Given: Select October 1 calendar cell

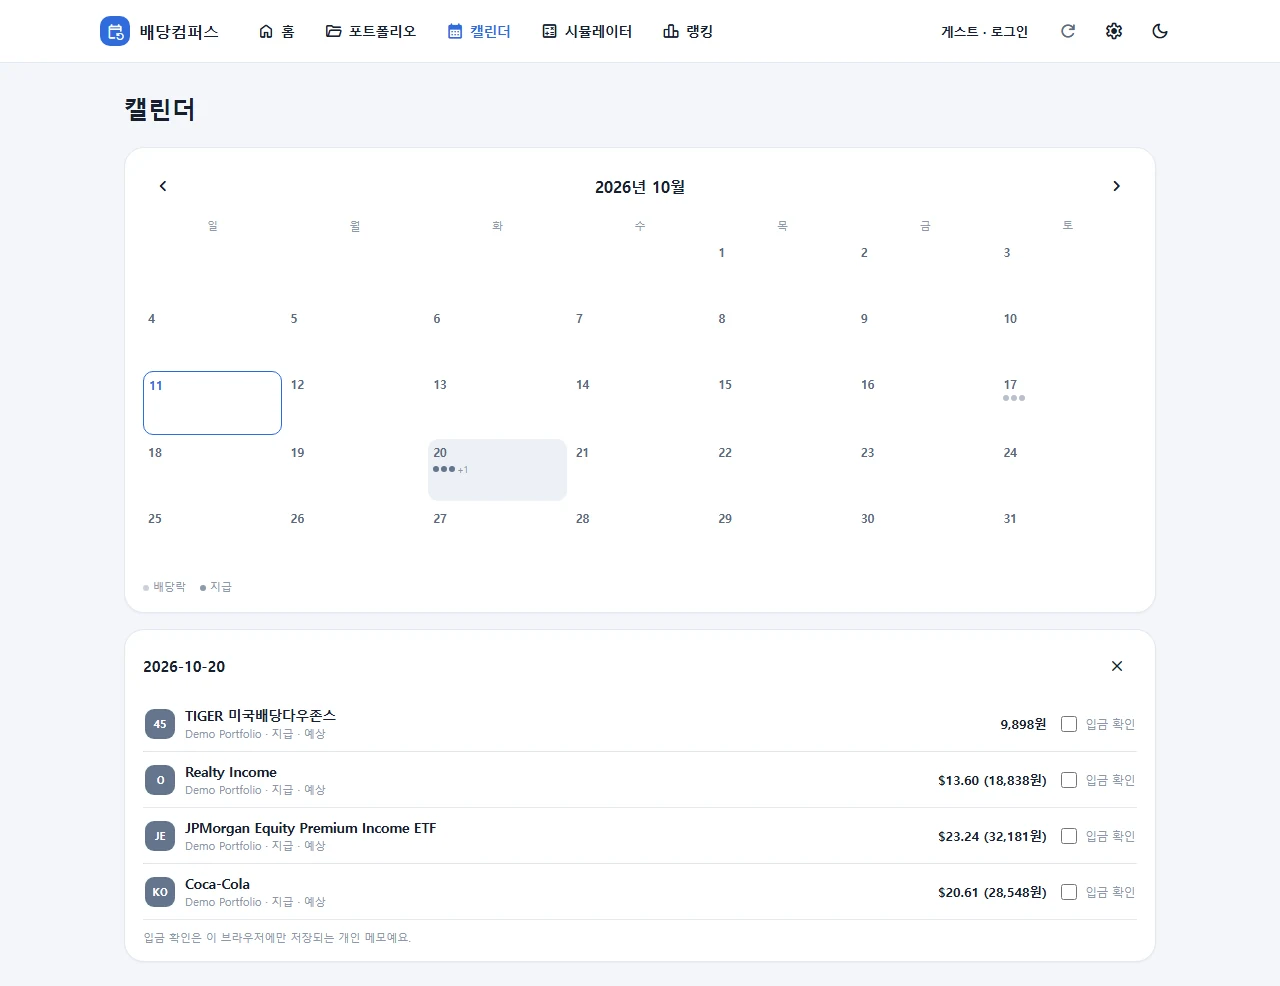Looking at the screenshot, I should pos(782,270).
